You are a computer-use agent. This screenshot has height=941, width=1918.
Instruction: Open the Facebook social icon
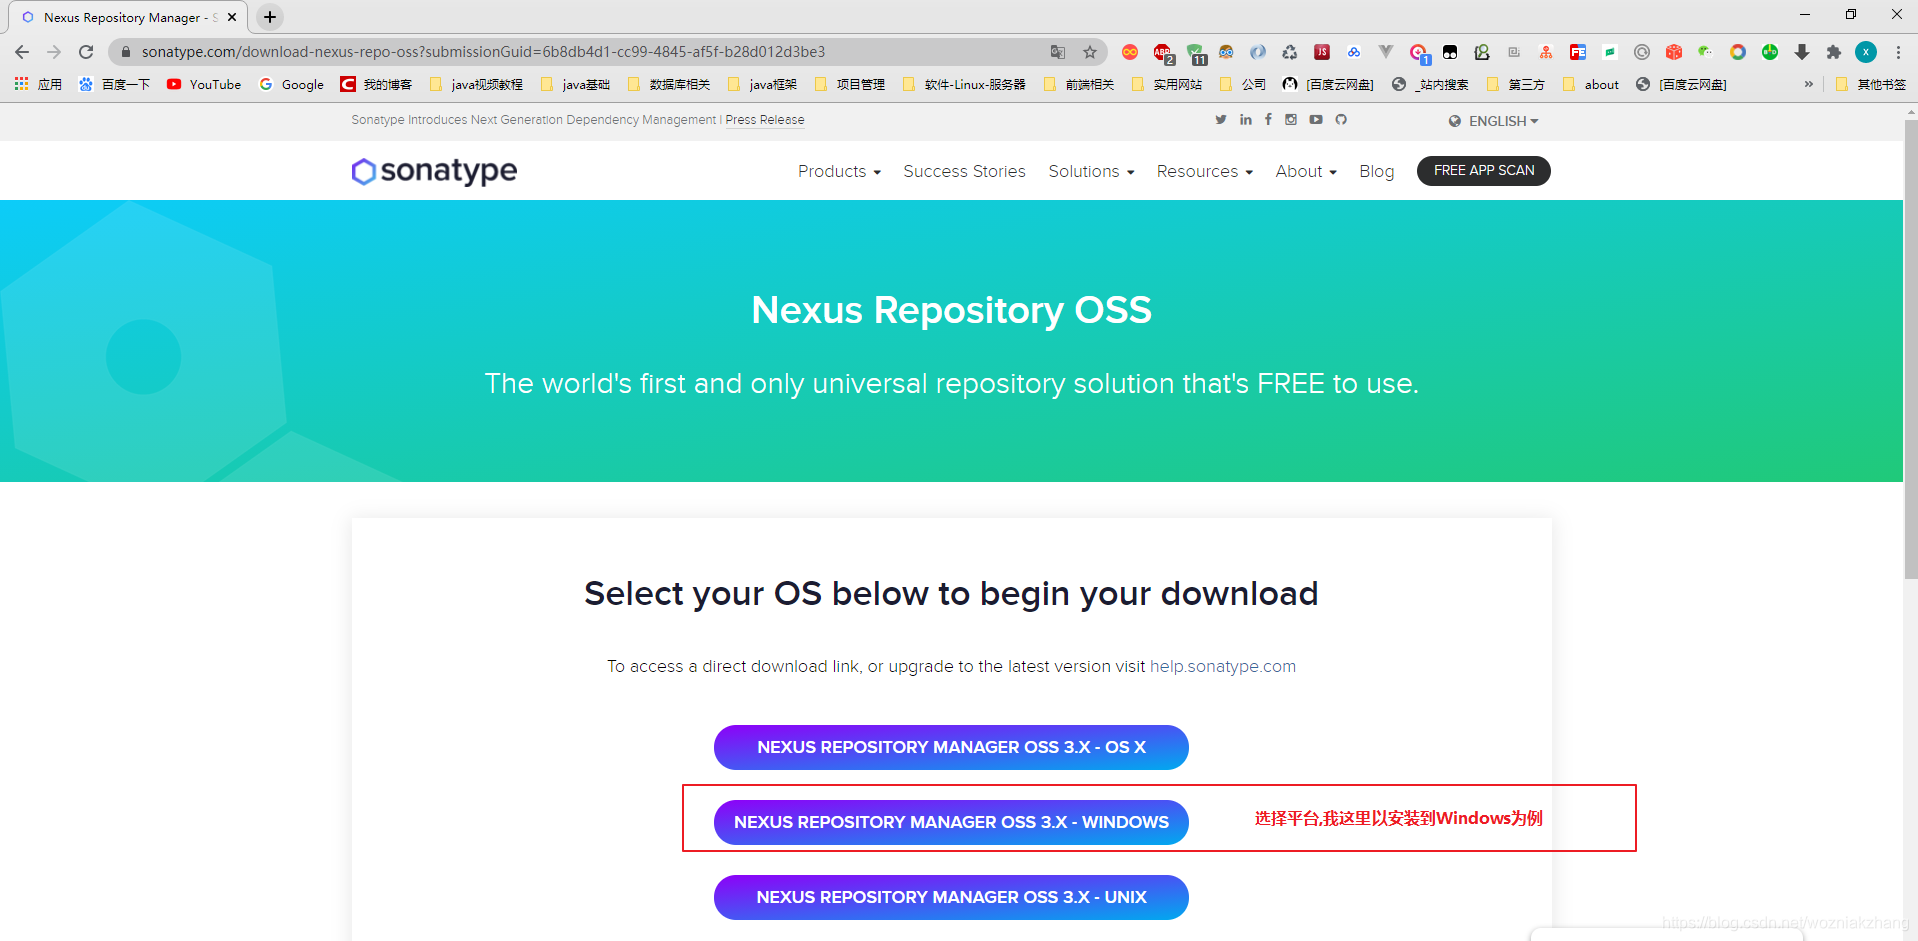pyautogui.click(x=1268, y=120)
